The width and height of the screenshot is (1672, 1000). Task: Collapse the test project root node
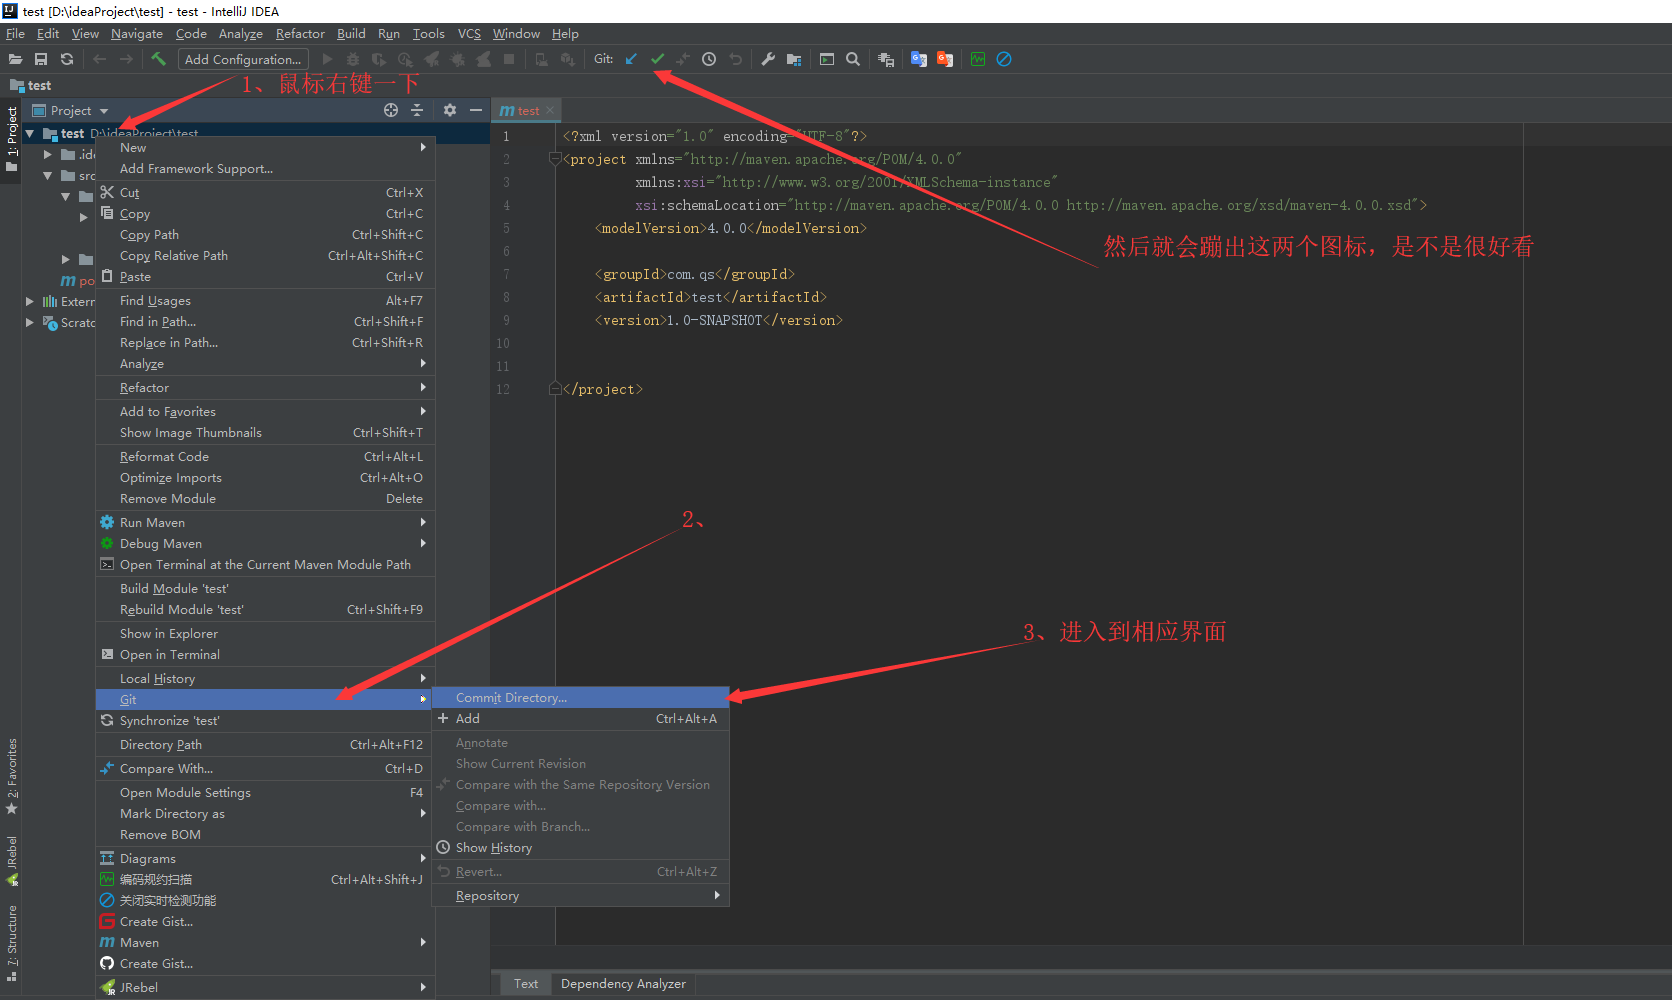click(30, 133)
